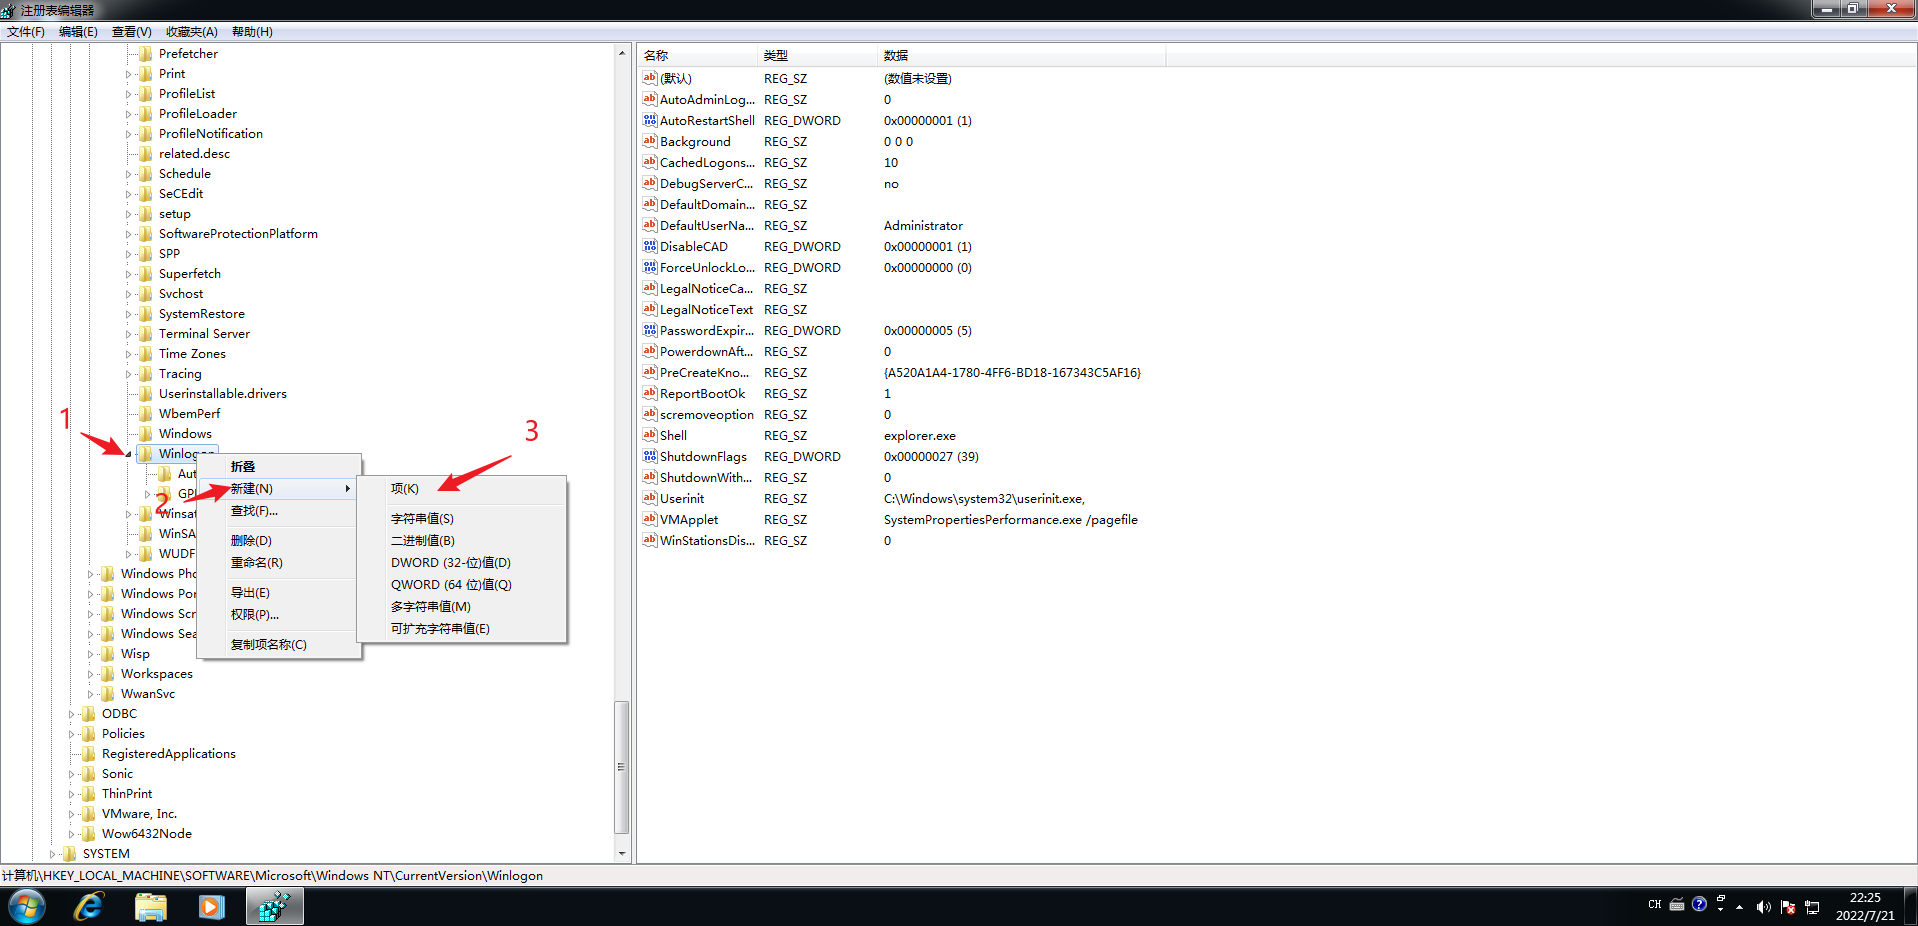Screen dimensions: 1918x926
Task: Click the Shell string value icon
Action: coord(650,435)
